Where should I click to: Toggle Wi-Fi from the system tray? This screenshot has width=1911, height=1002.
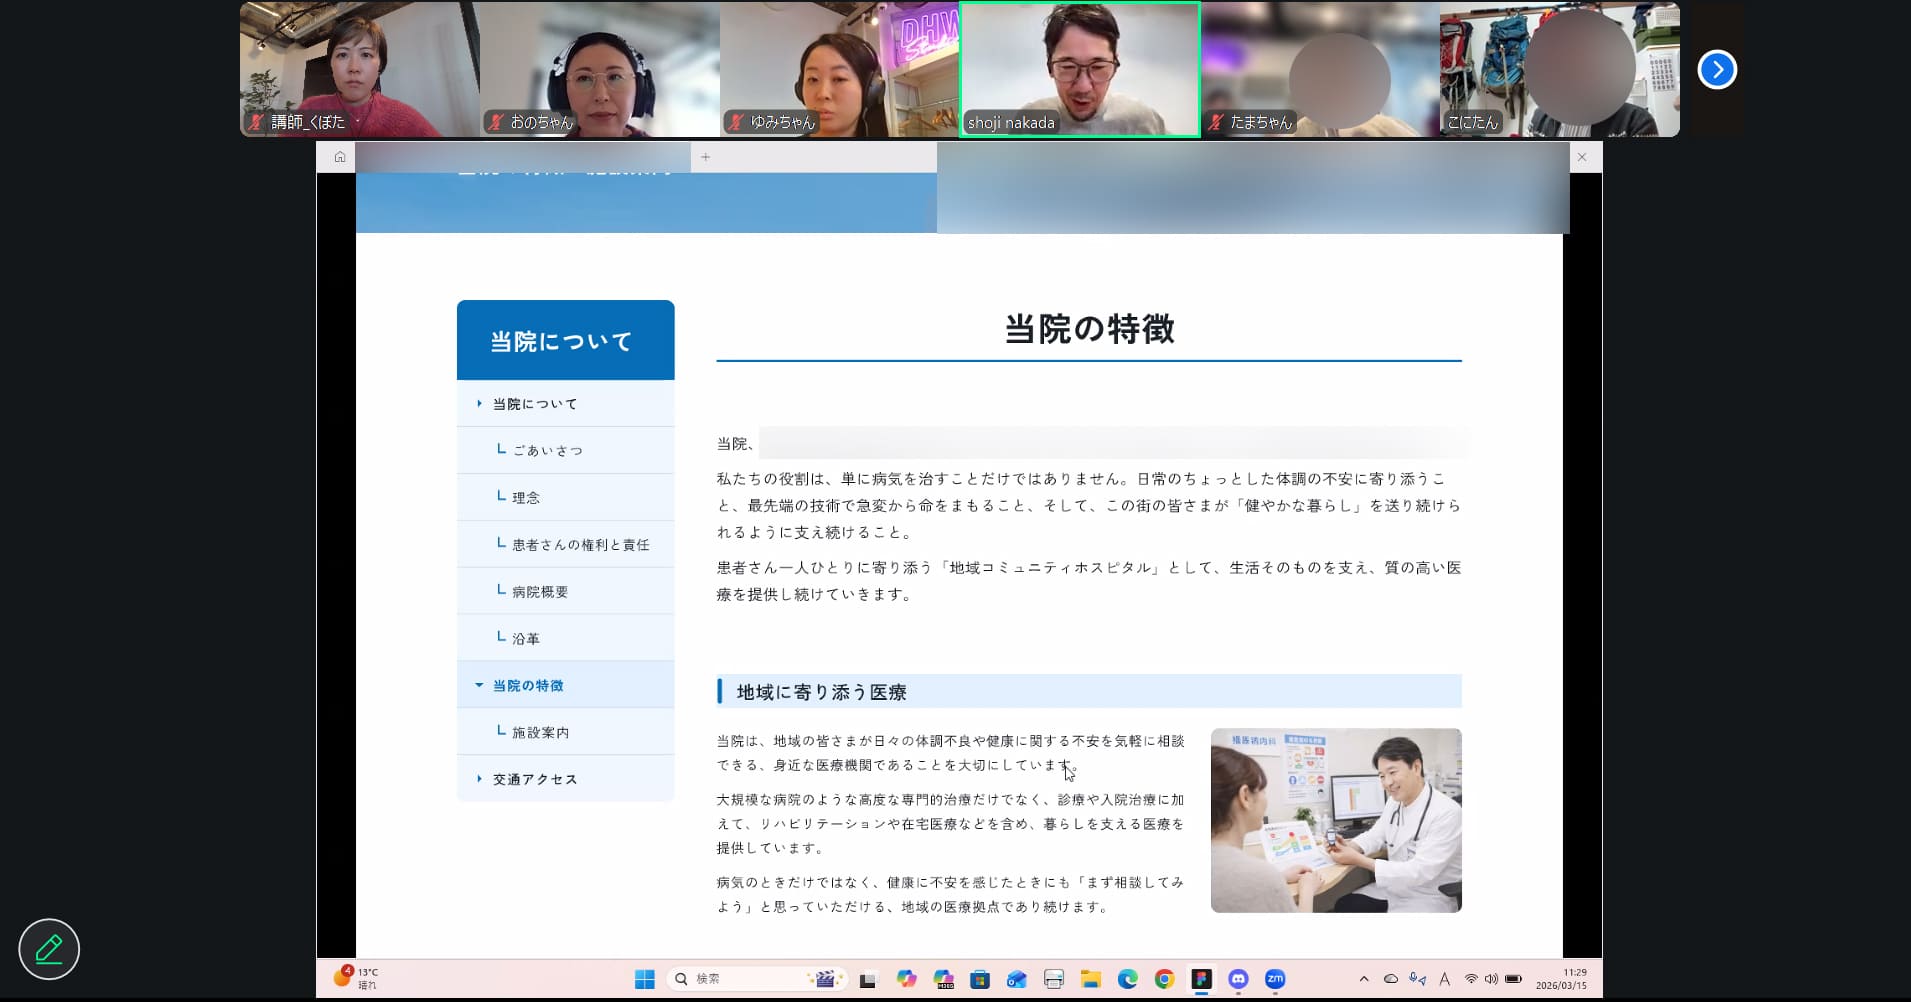point(1470,979)
